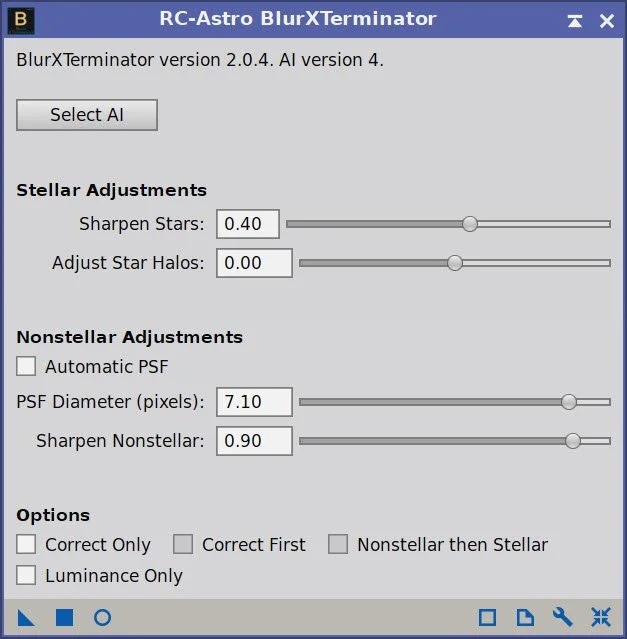Click the BlurXTerminator B logo icon
This screenshot has width=627, height=639.
click(x=21, y=21)
